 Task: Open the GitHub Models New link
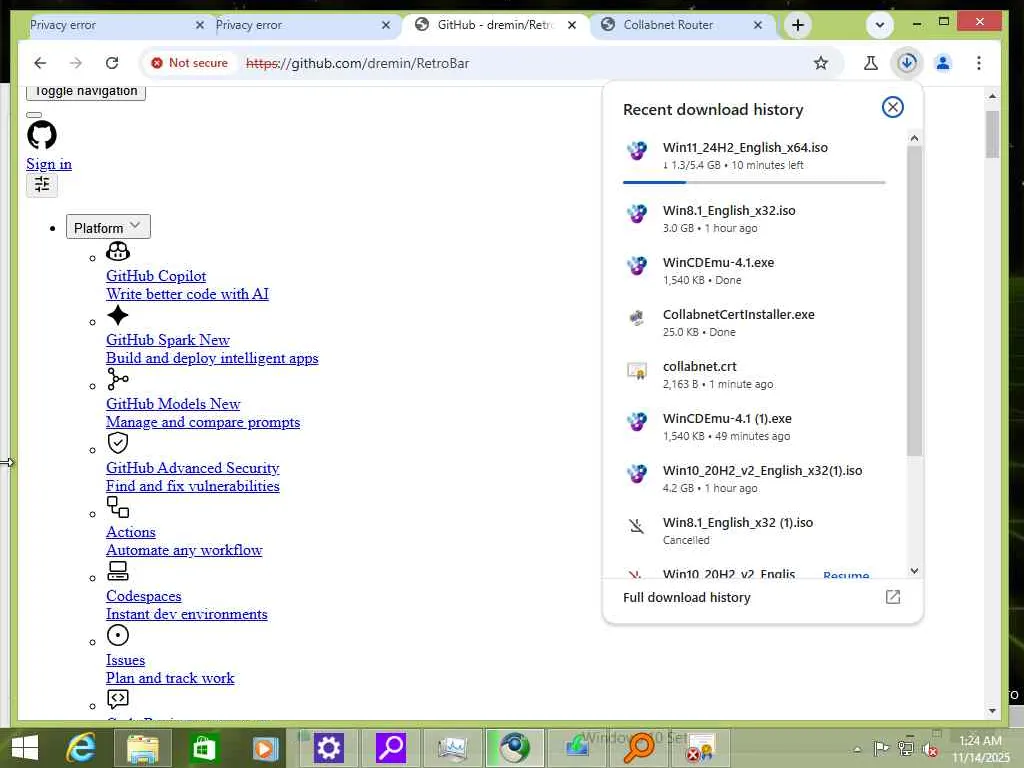click(x=173, y=404)
